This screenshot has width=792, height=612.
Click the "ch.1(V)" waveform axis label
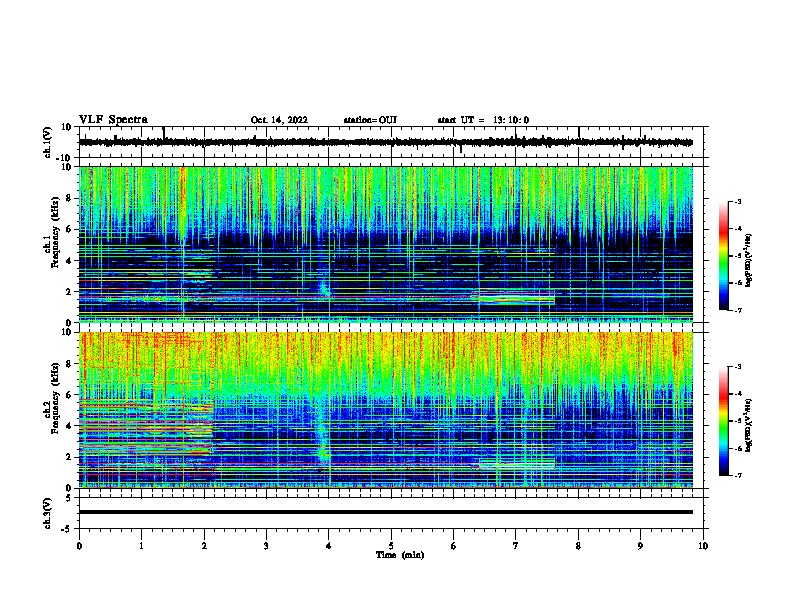coord(48,142)
